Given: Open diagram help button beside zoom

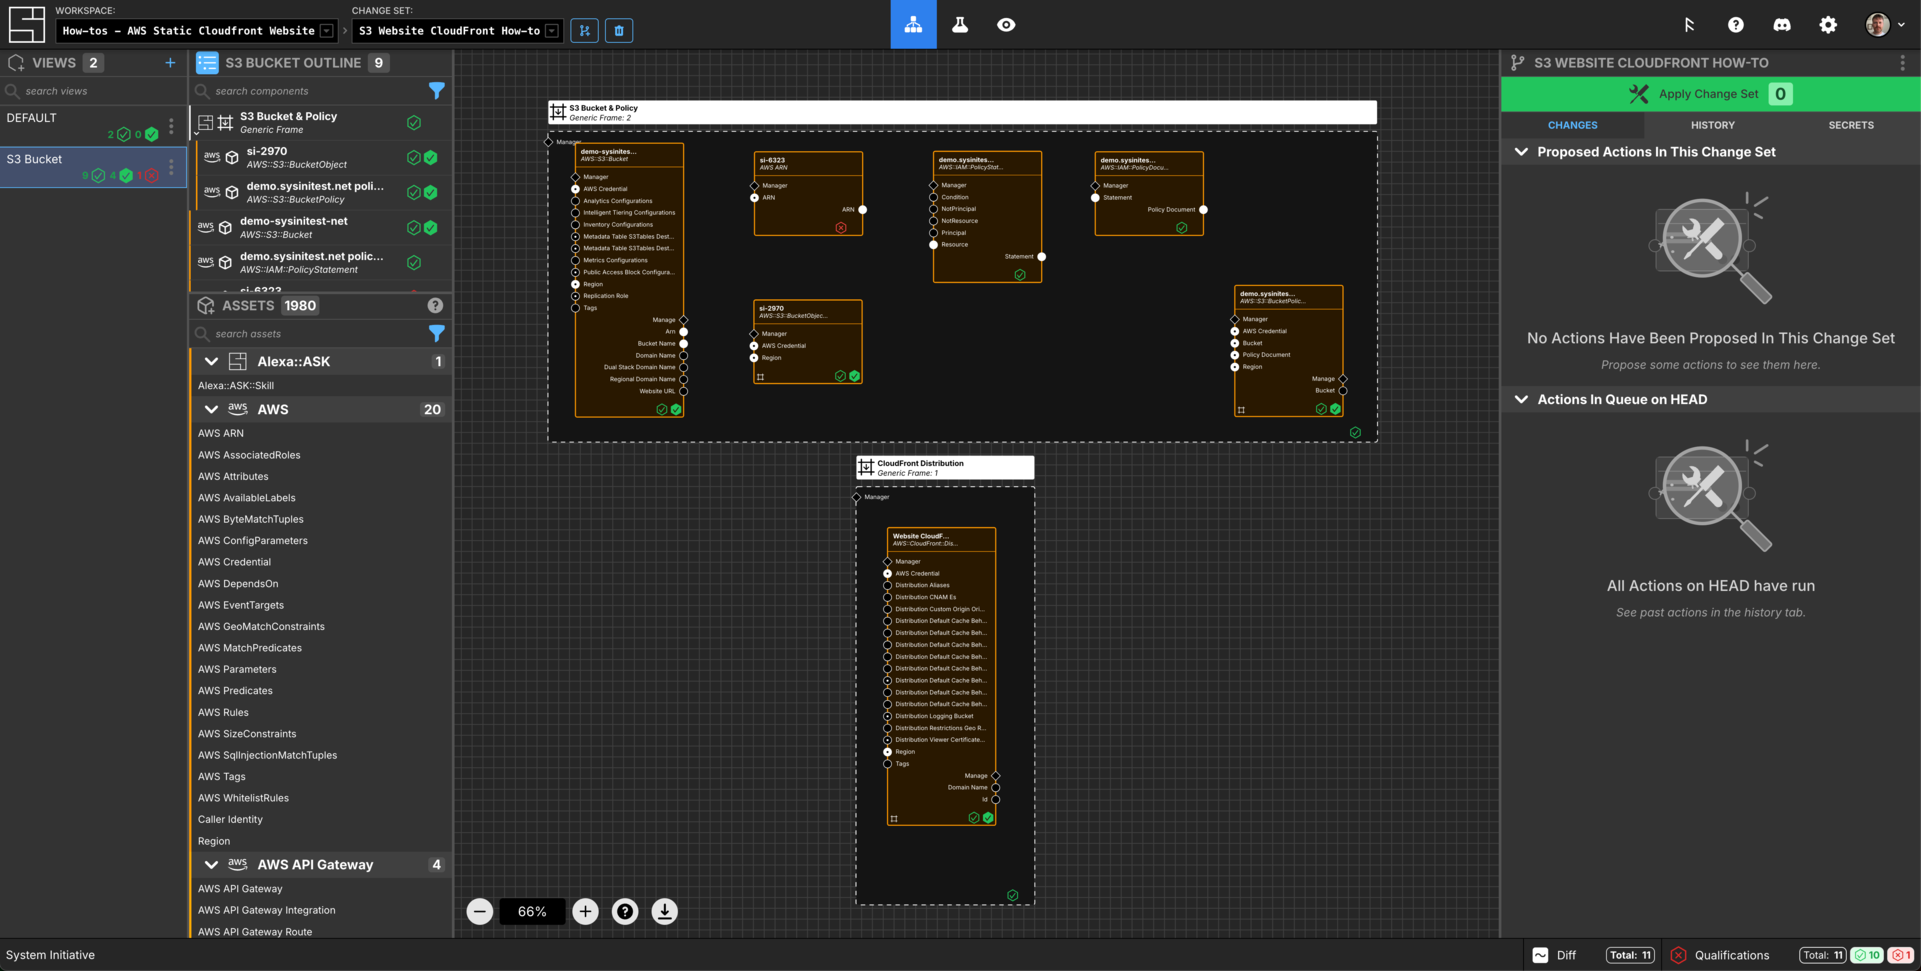Looking at the screenshot, I should coord(625,911).
